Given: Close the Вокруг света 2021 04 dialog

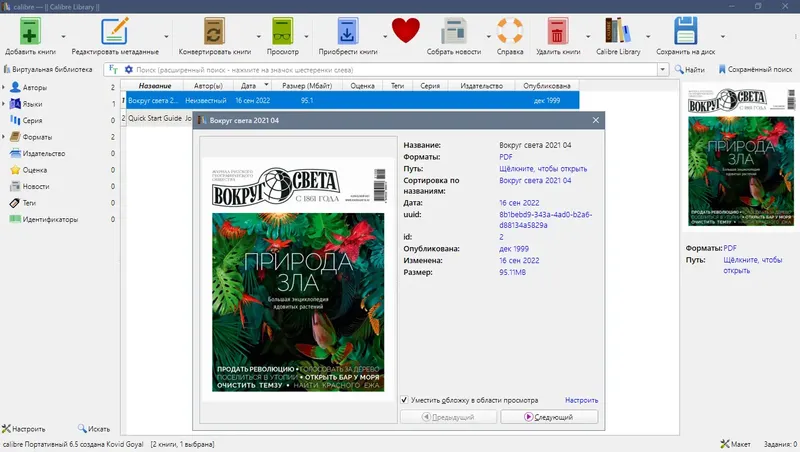Looking at the screenshot, I should click(595, 120).
